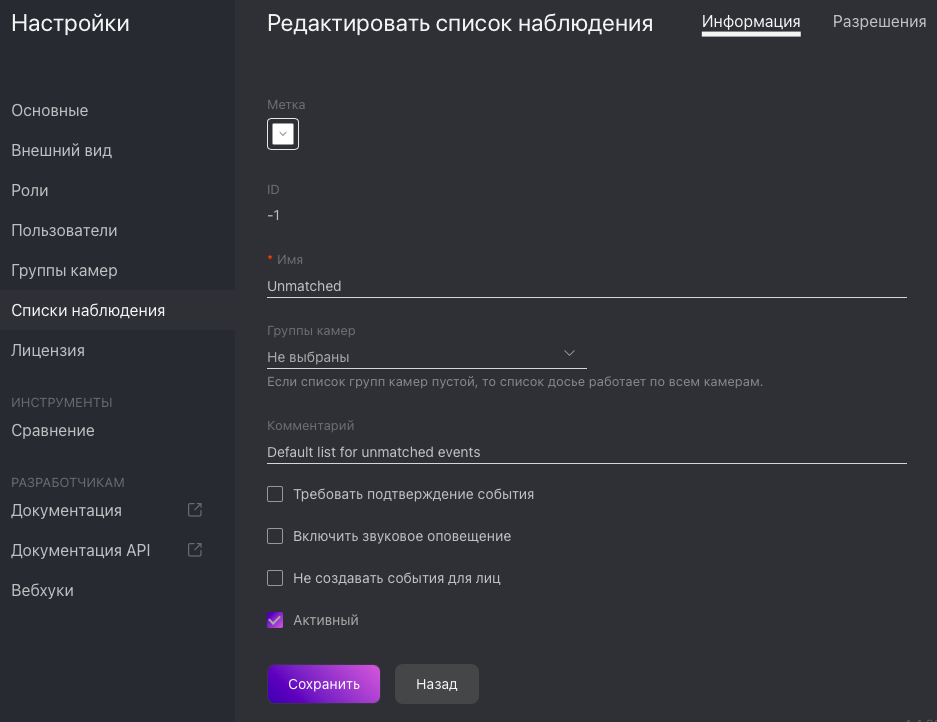Open external link icon beside Документация
Viewport: 937px width, 722px height.
195,510
